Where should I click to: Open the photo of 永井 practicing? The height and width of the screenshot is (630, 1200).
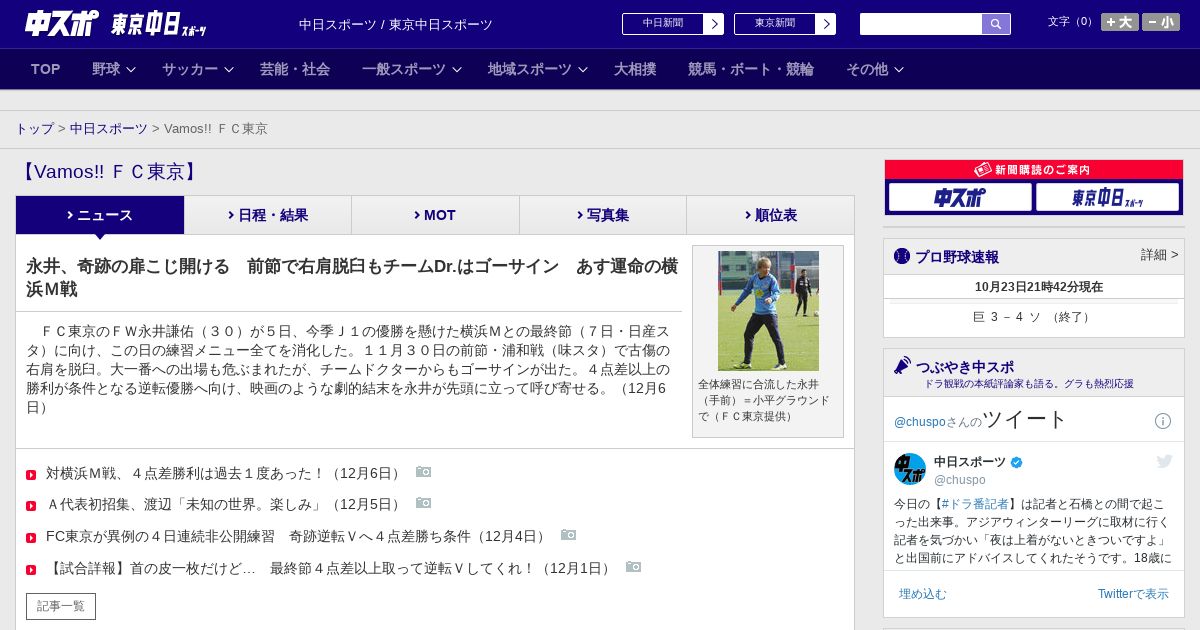point(768,311)
